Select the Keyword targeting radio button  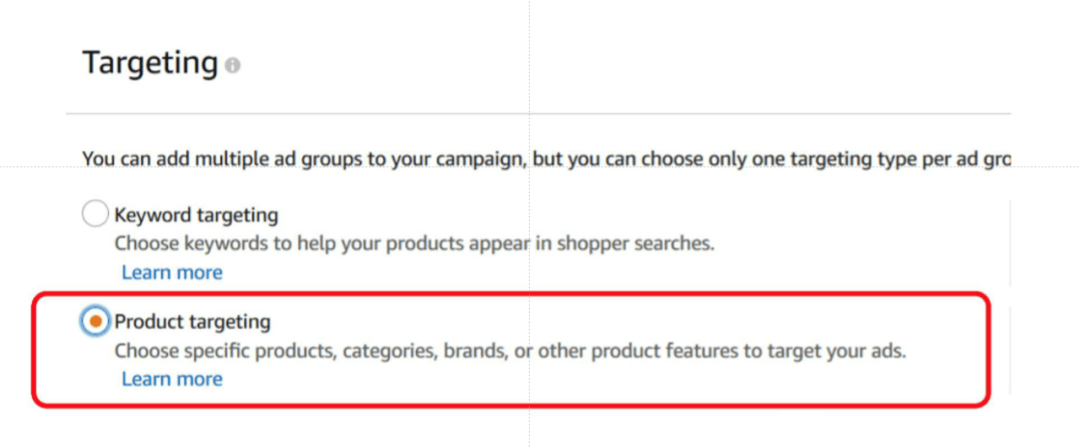pos(95,214)
